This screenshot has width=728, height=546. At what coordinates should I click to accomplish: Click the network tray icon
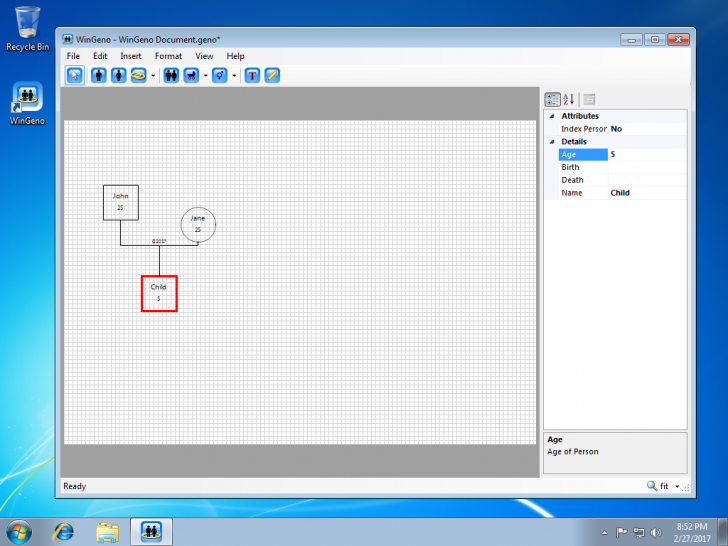pos(639,533)
